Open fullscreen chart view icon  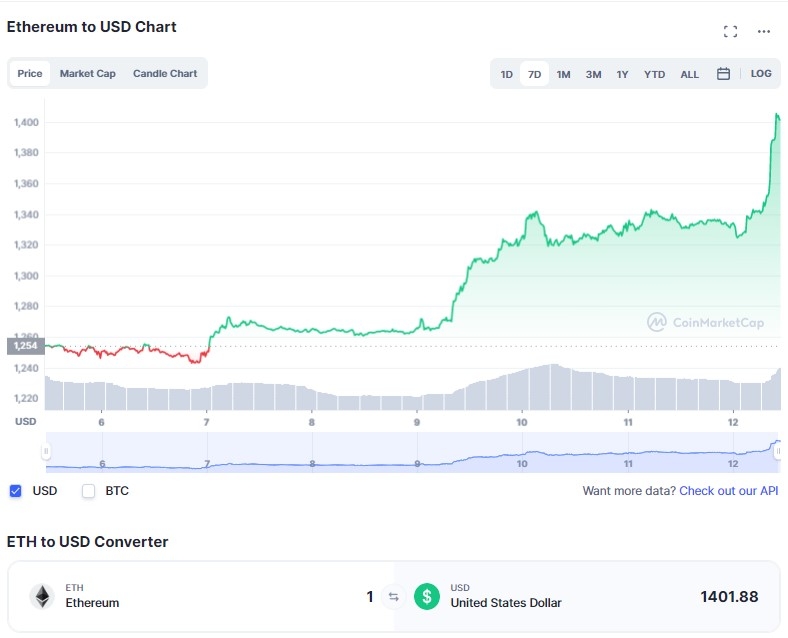click(x=730, y=32)
